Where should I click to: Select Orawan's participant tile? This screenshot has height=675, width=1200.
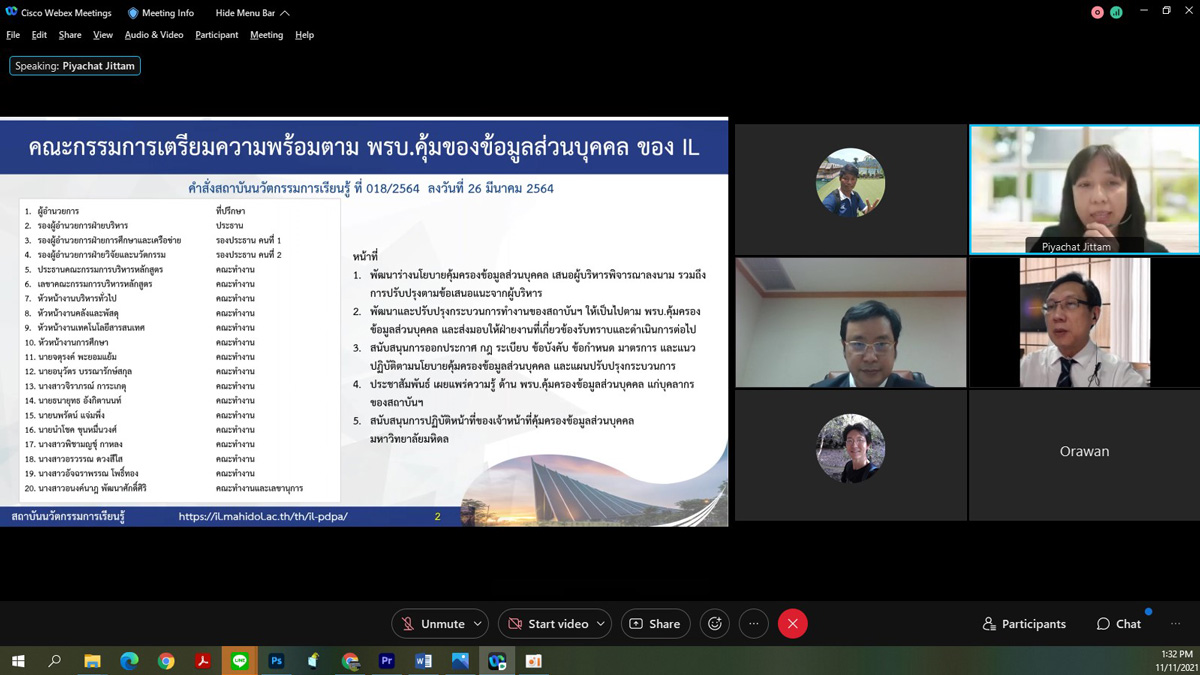click(1084, 452)
